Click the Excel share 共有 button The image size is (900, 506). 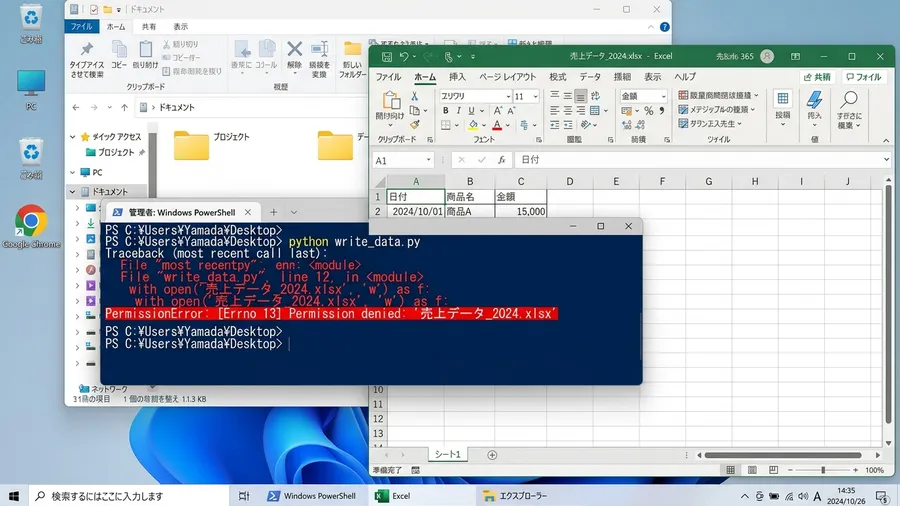click(x=817, y=77)
